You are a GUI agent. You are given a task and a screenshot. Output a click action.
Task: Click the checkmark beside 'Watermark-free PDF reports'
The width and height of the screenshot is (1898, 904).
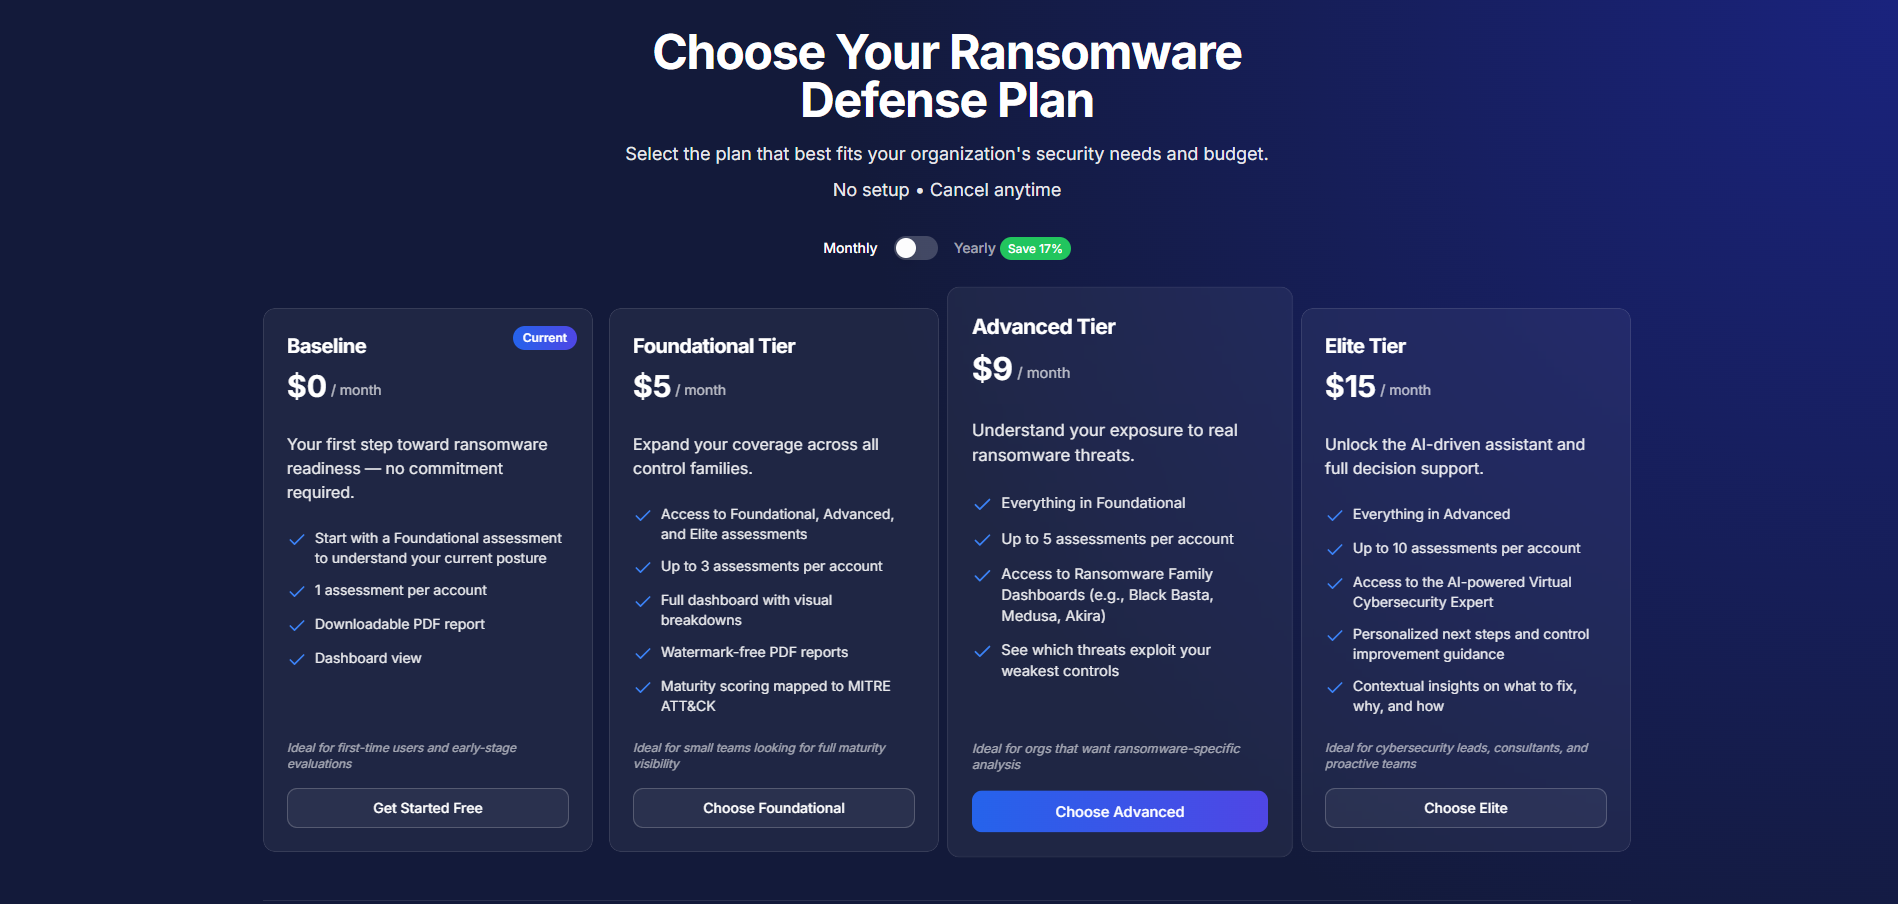click(x=642, y=652)
